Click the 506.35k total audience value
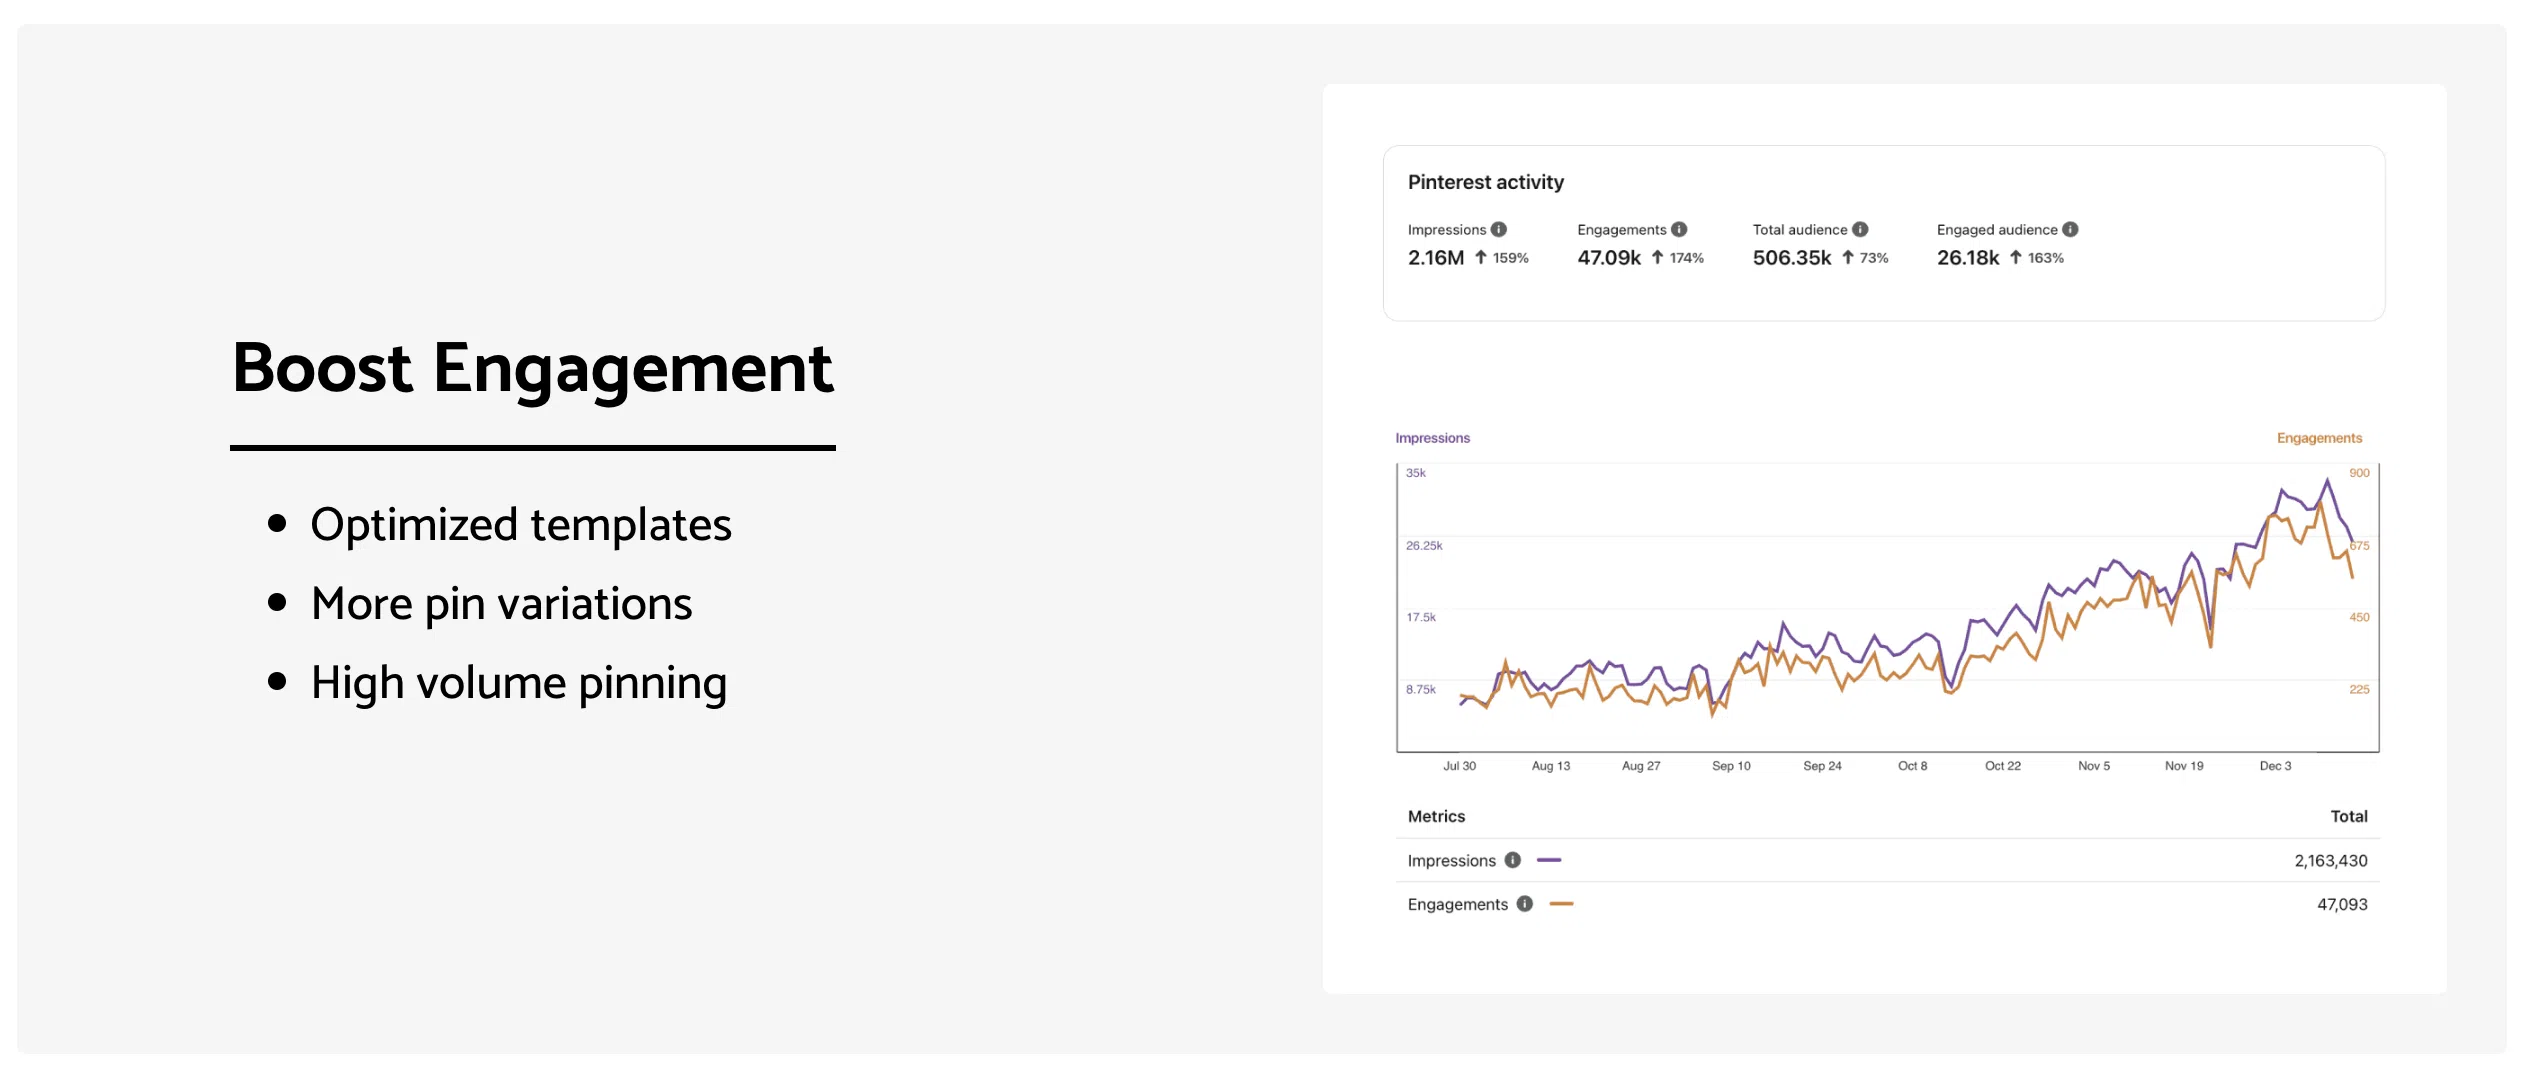Screen dimensions: 2534x1078 1791,258
